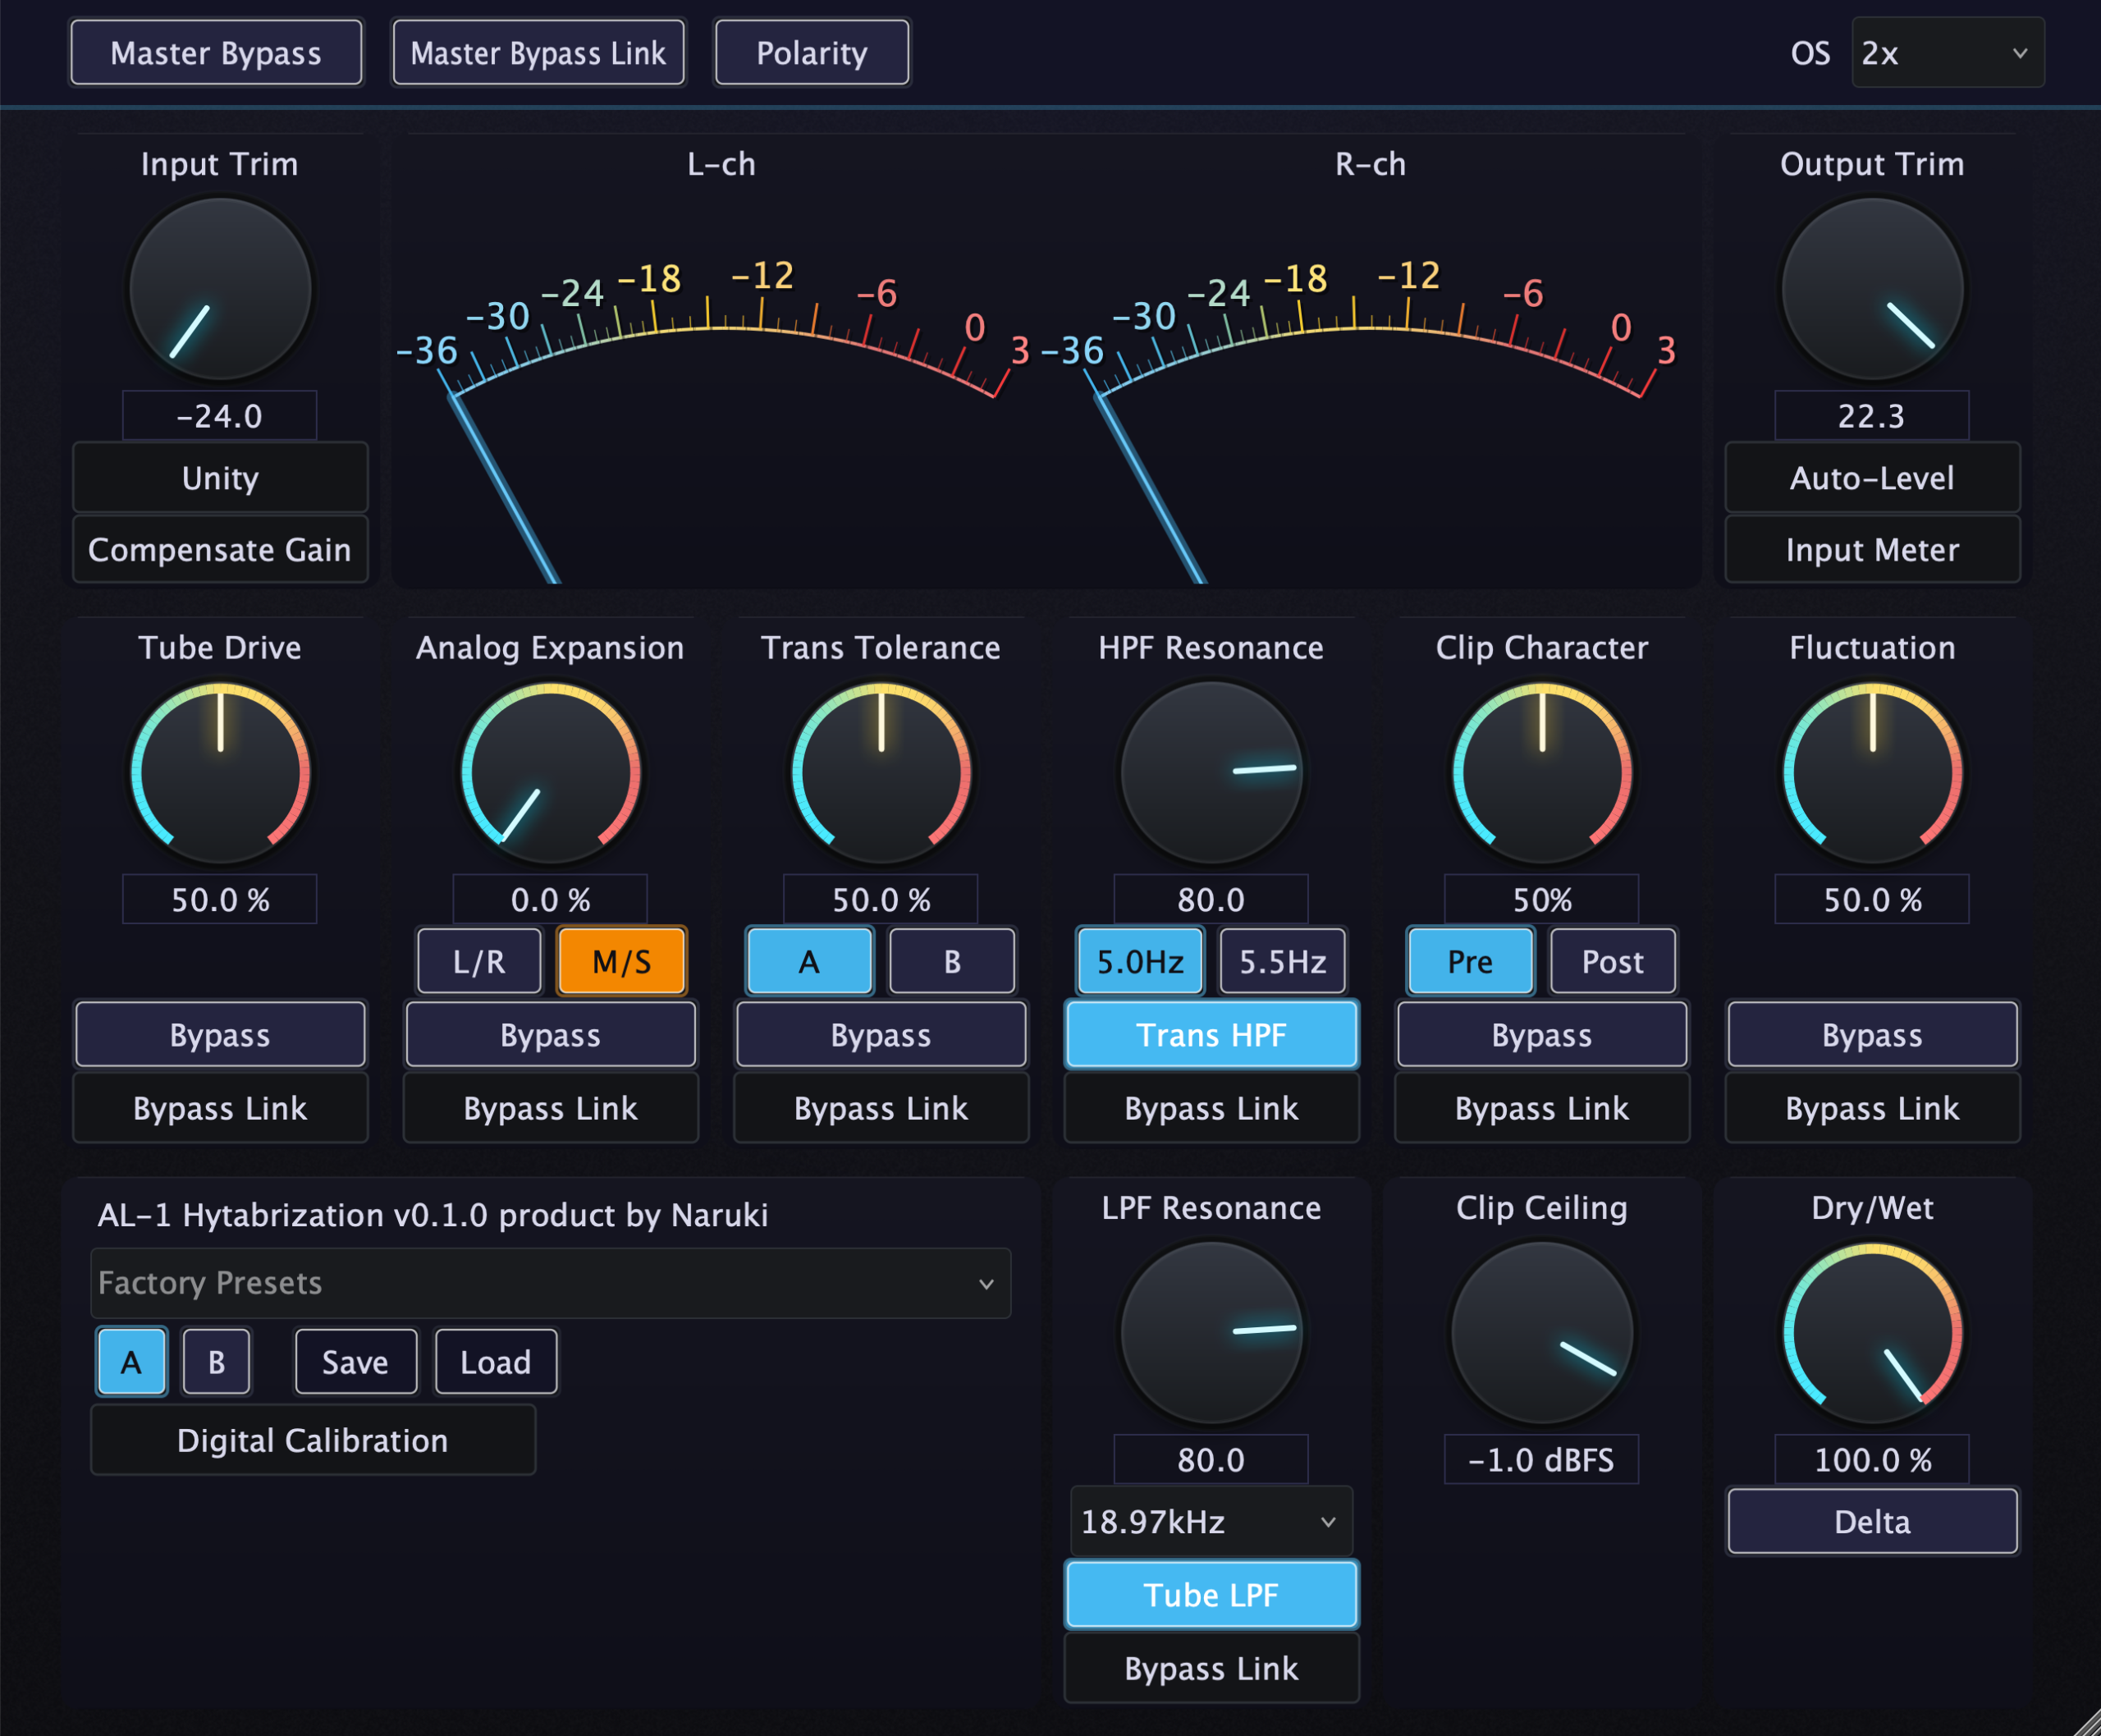Switch to preset slot B
The width and height of the screenshot is (2101, 1736).
point(216,1361)
